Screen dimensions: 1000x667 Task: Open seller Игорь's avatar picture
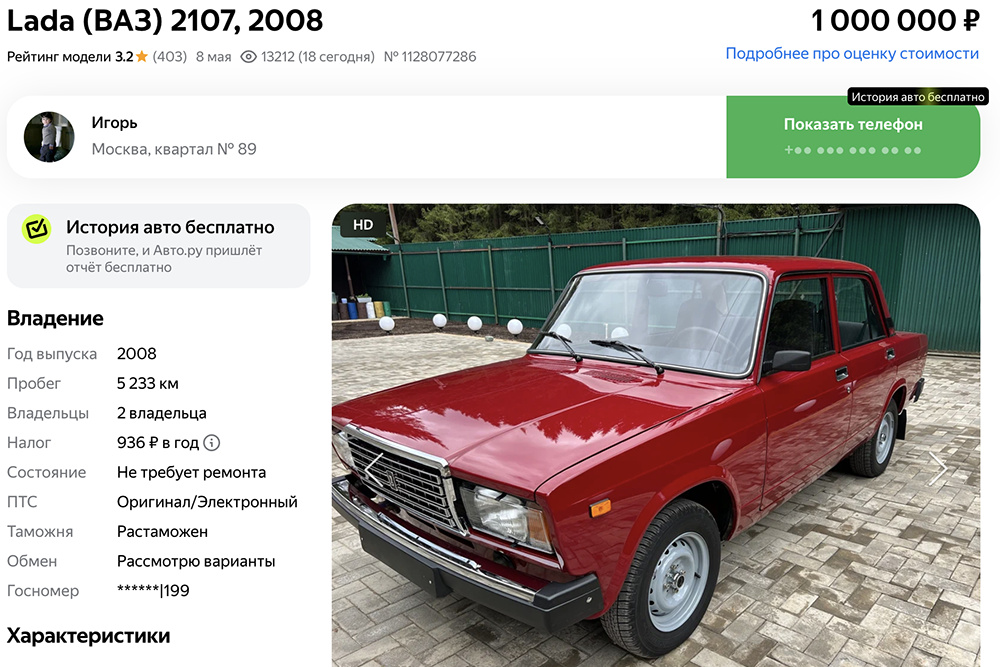tap(49, 137)
